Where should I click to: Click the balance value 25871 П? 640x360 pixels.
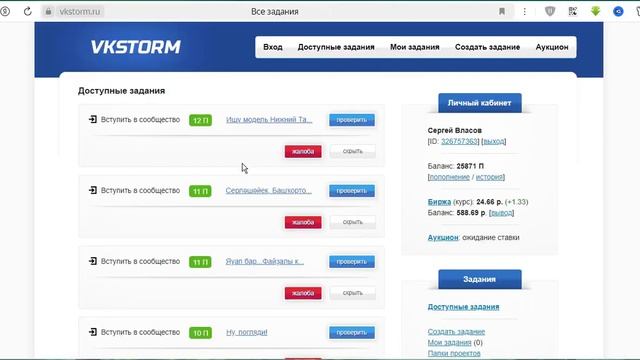point(470,166)
